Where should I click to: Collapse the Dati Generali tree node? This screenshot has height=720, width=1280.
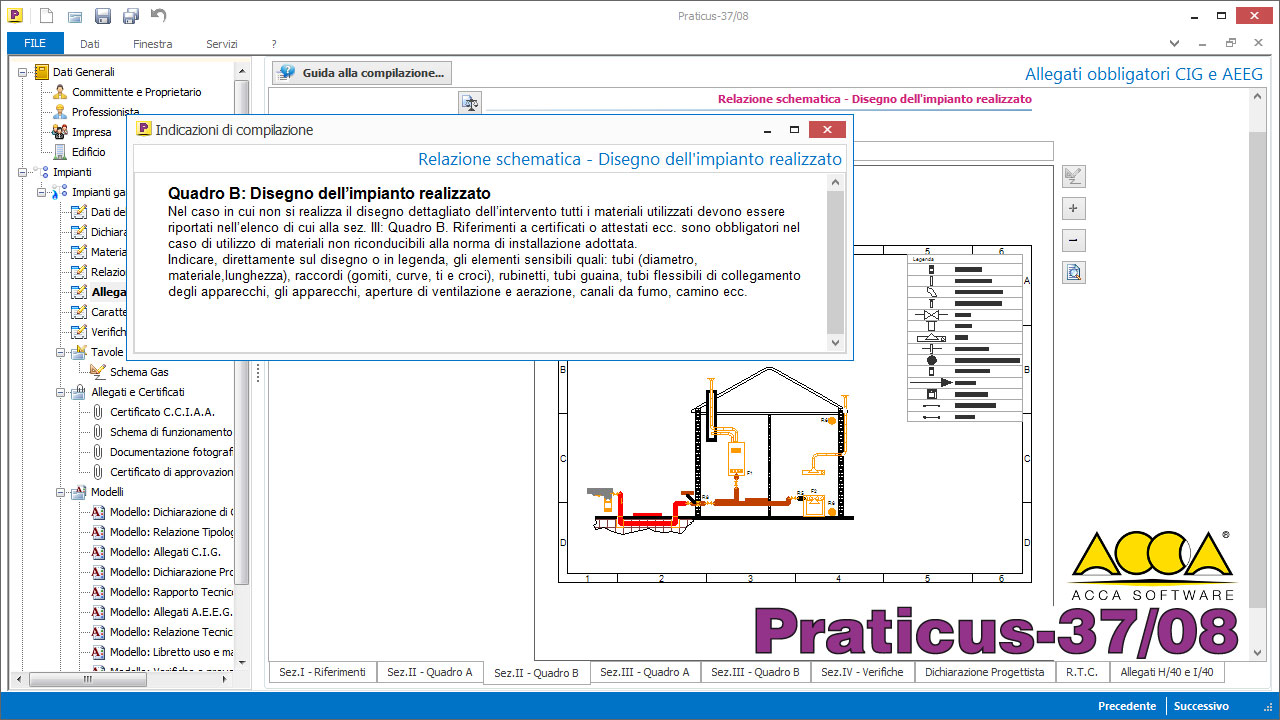tap(24, 72)
